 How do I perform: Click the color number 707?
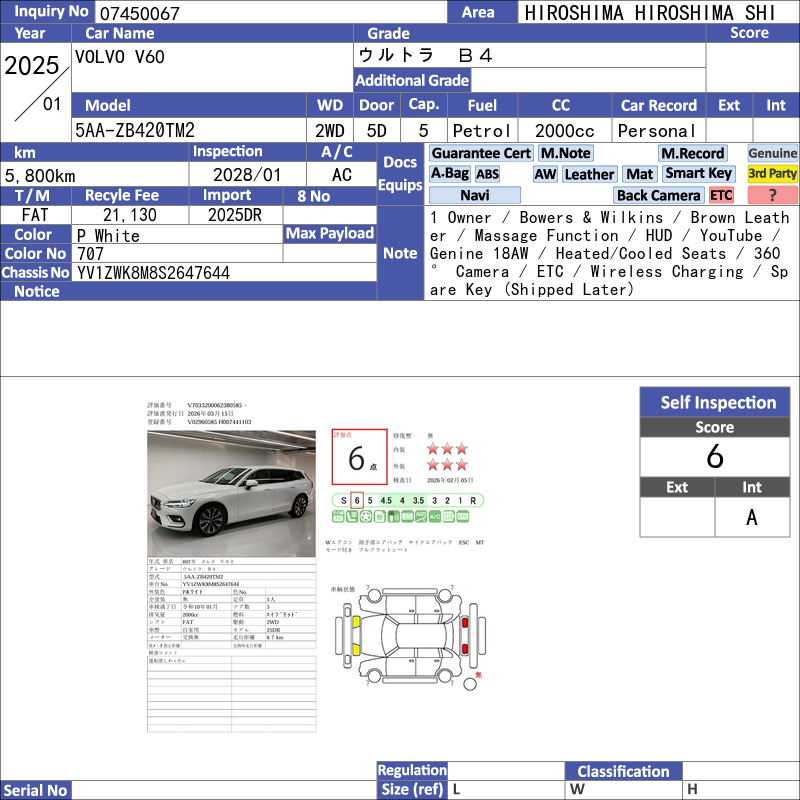pyautogui.click(x=90, y=254)
